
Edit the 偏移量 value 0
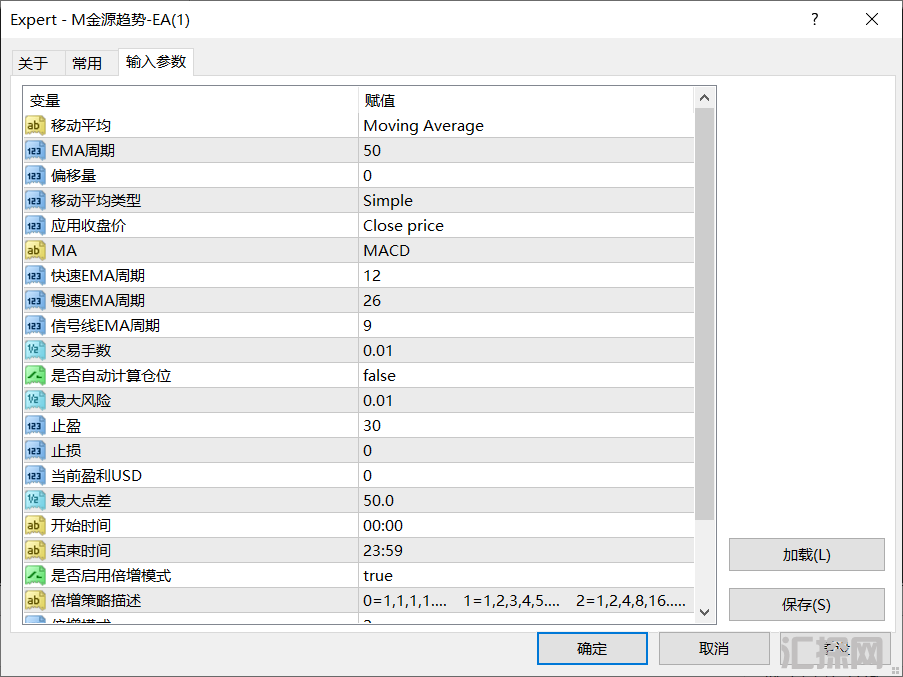(526, 176)
